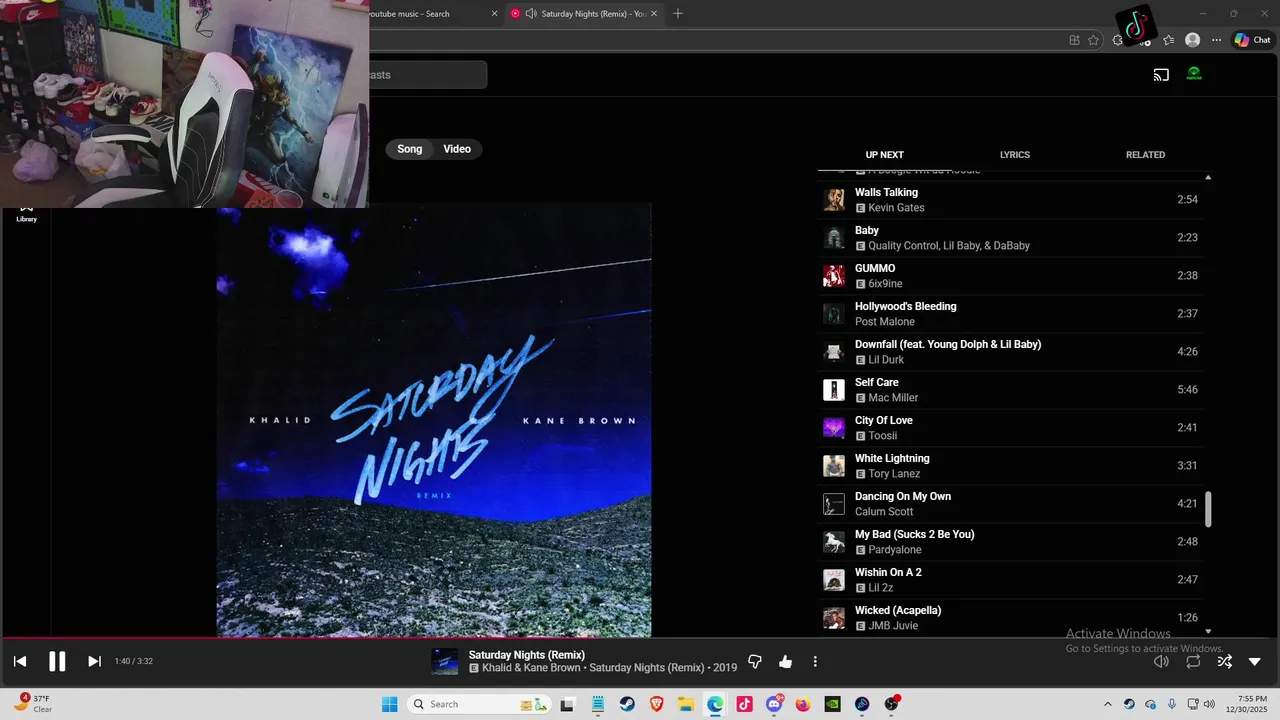Open the green account avatar menu

coord(1194,74)
